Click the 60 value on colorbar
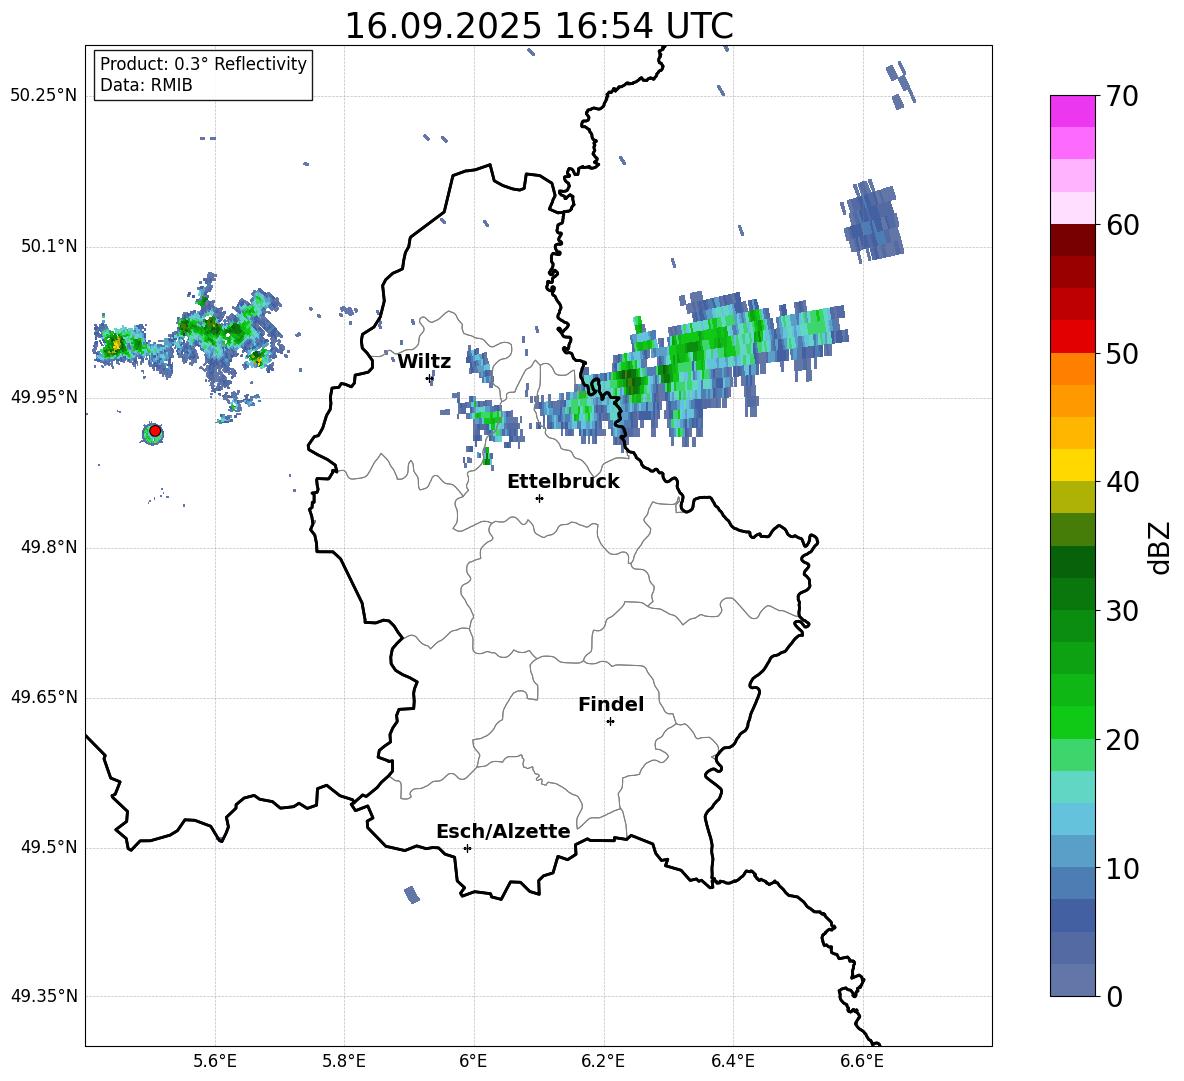 point(1122,225)
